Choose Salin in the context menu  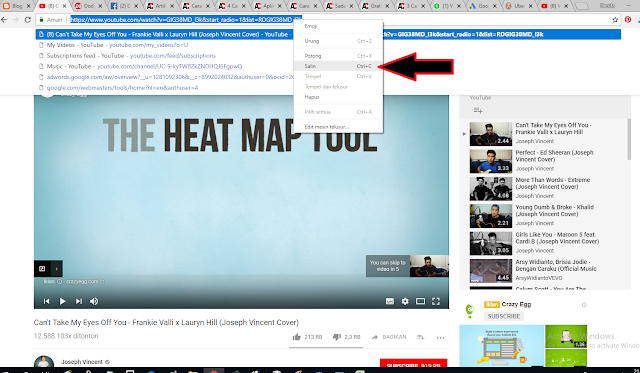pyautogui.click(x=338, y=66)
